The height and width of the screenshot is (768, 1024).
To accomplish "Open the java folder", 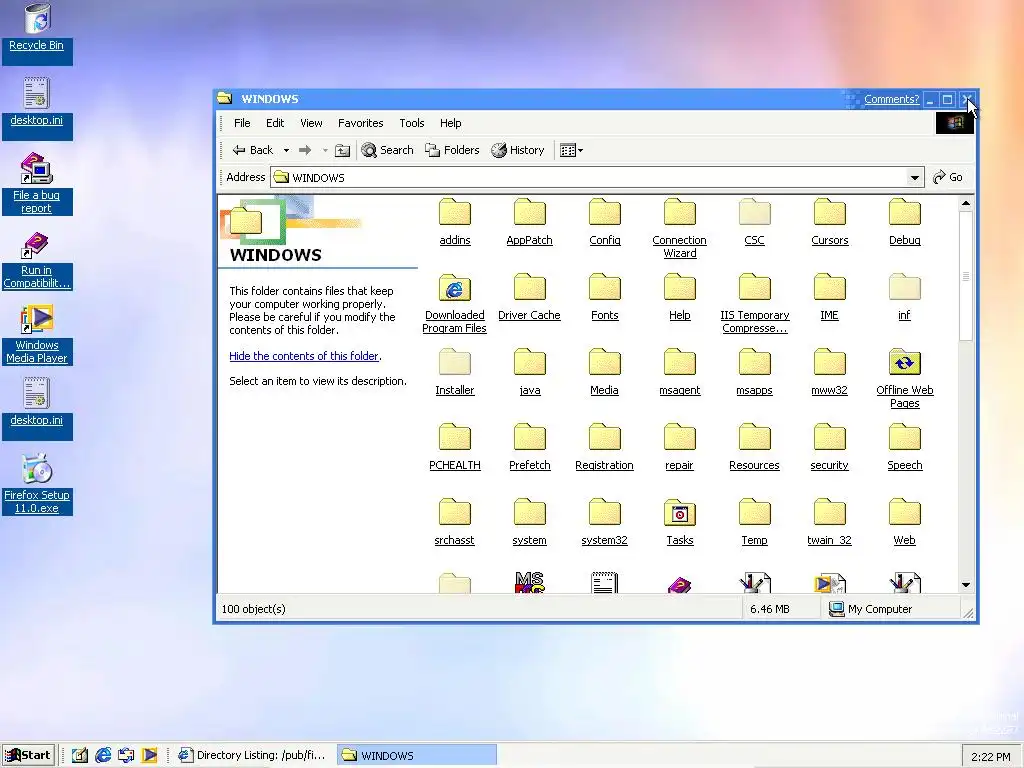I will click(530, 372).
